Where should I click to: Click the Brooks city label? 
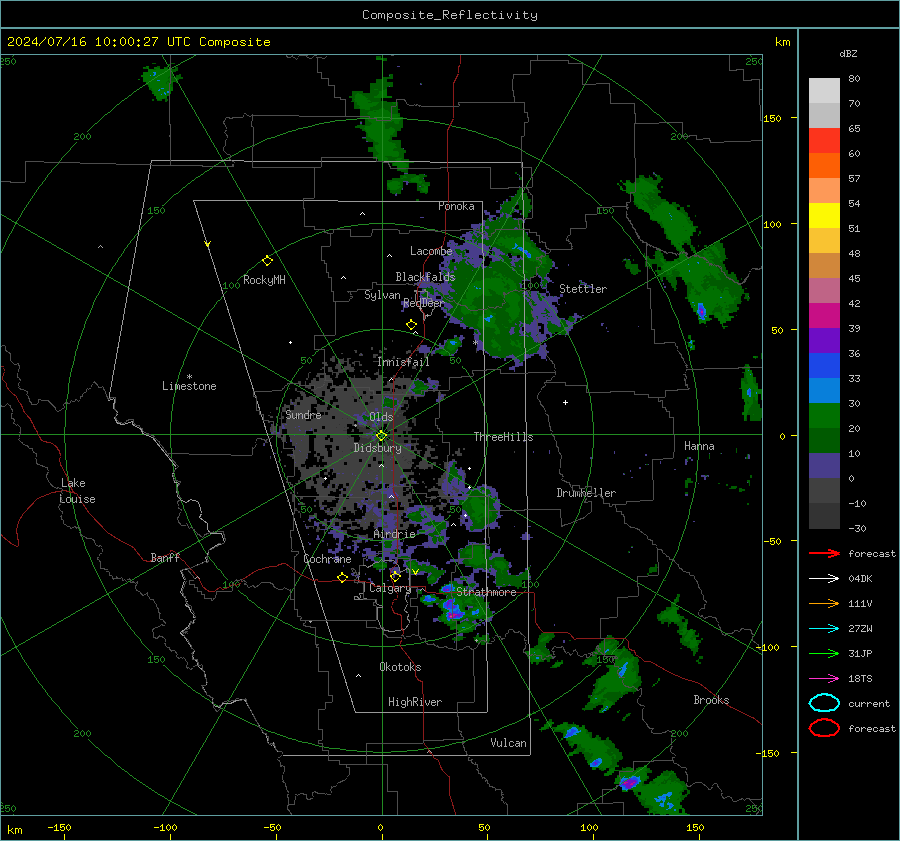point(711,700)
